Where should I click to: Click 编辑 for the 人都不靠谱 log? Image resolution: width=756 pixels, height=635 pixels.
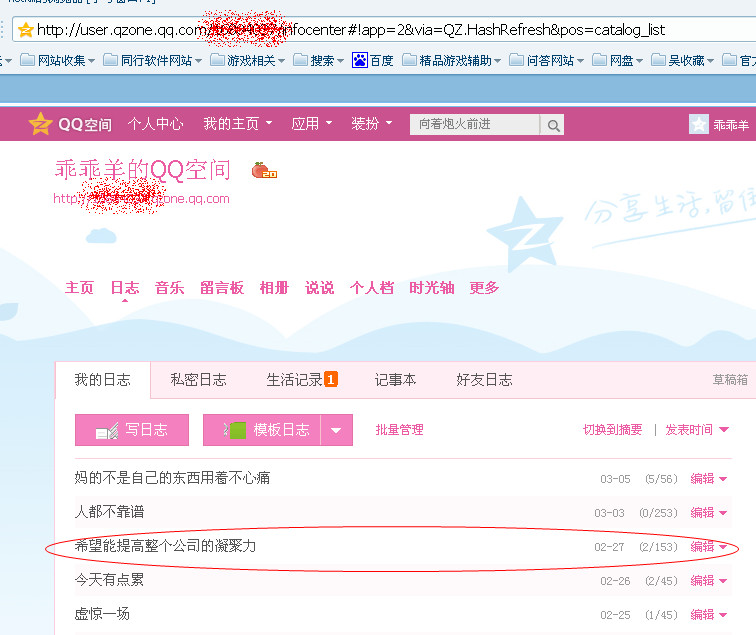(702, 513)
